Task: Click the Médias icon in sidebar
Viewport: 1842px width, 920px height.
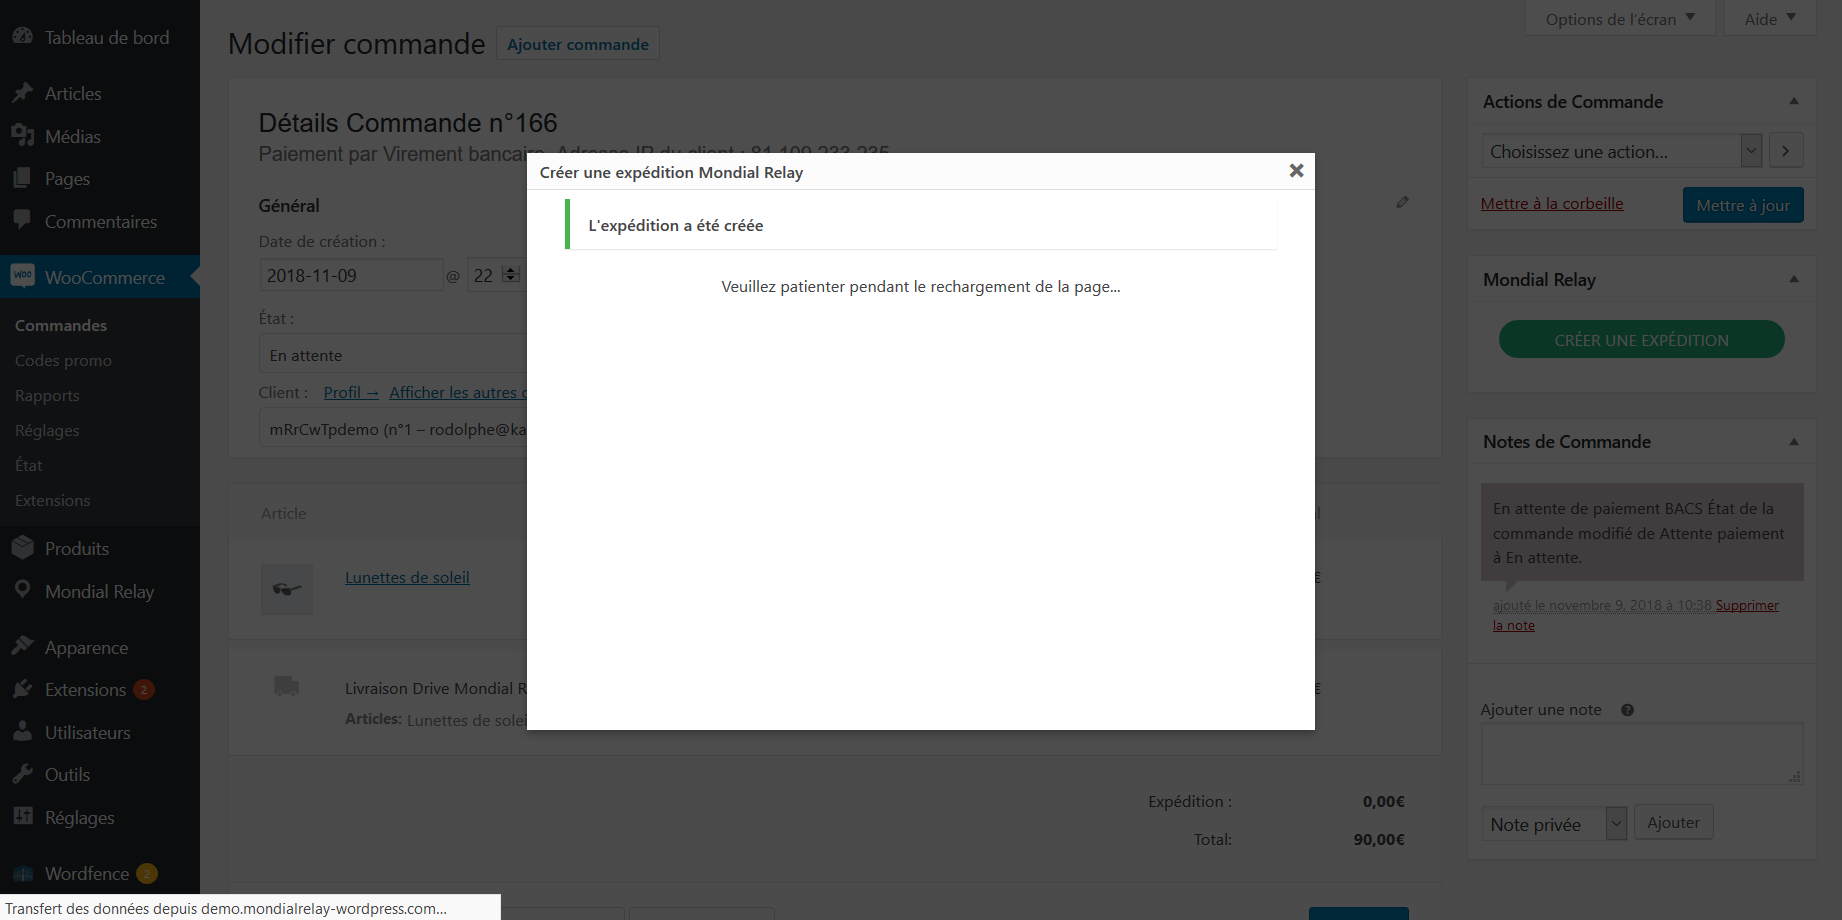Action: click(x=23, y=136)
